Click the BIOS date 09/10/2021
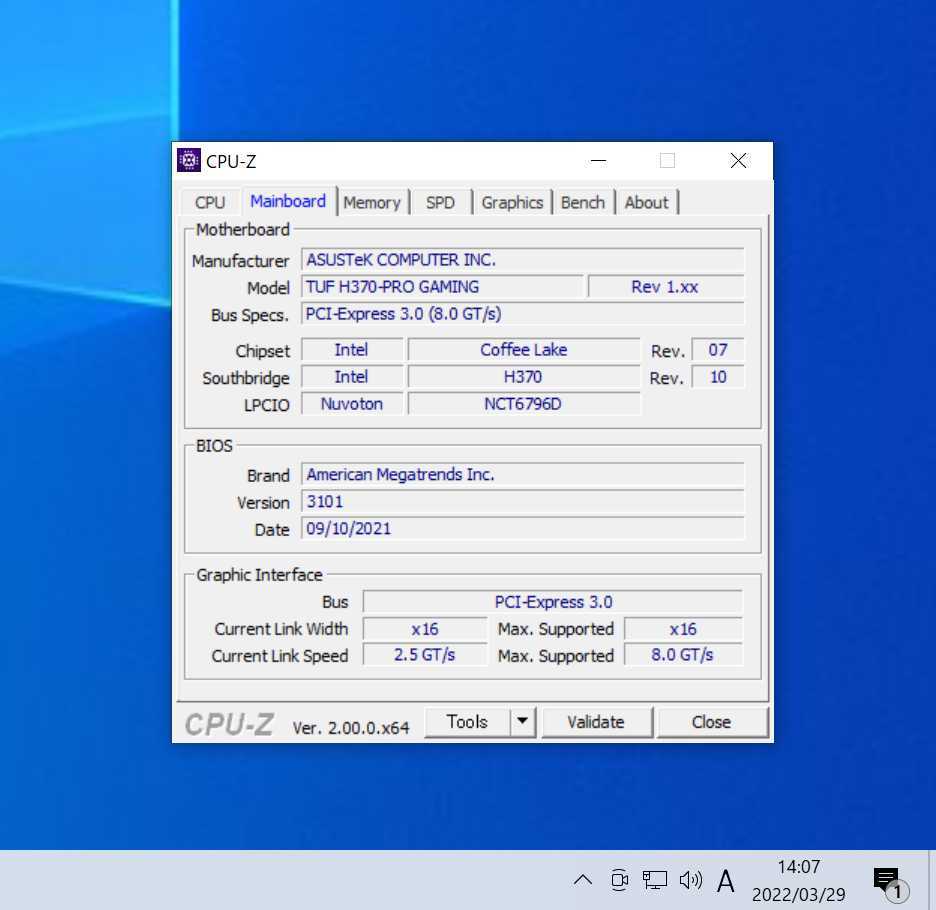The width and height of the screenshot is (936, 910). [x=523, y=528]
